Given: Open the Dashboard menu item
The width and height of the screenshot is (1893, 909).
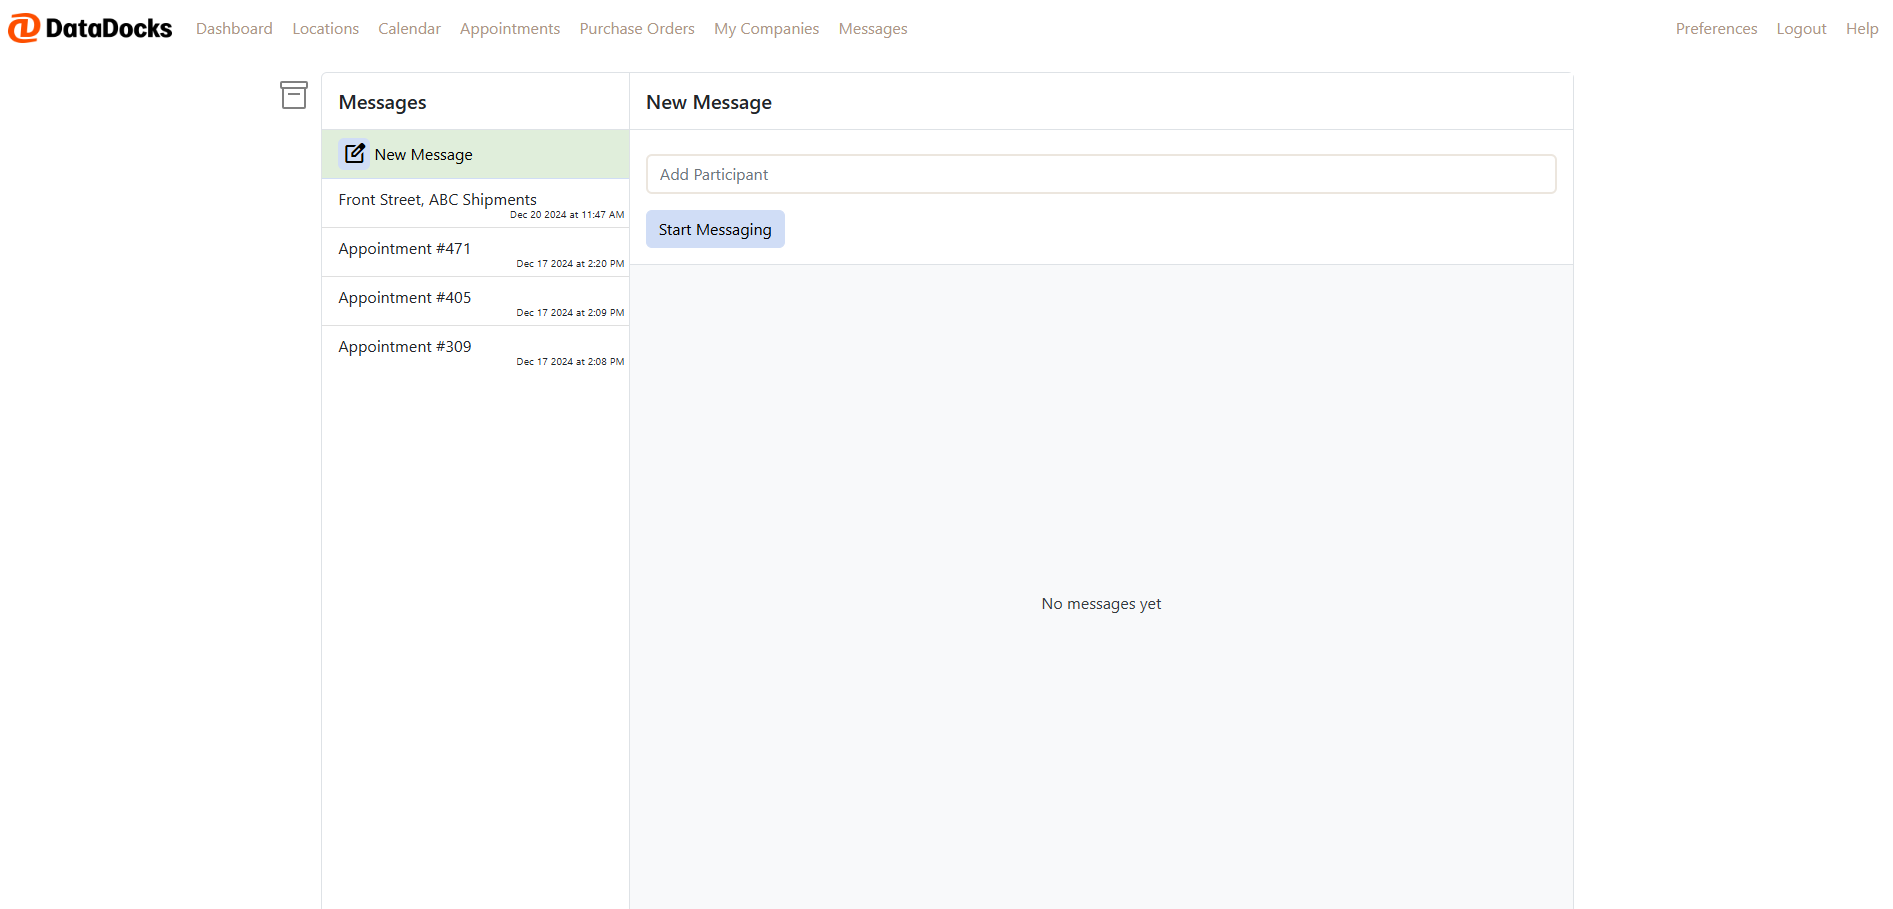Looking at the screenshot, I should coord(234,29).
